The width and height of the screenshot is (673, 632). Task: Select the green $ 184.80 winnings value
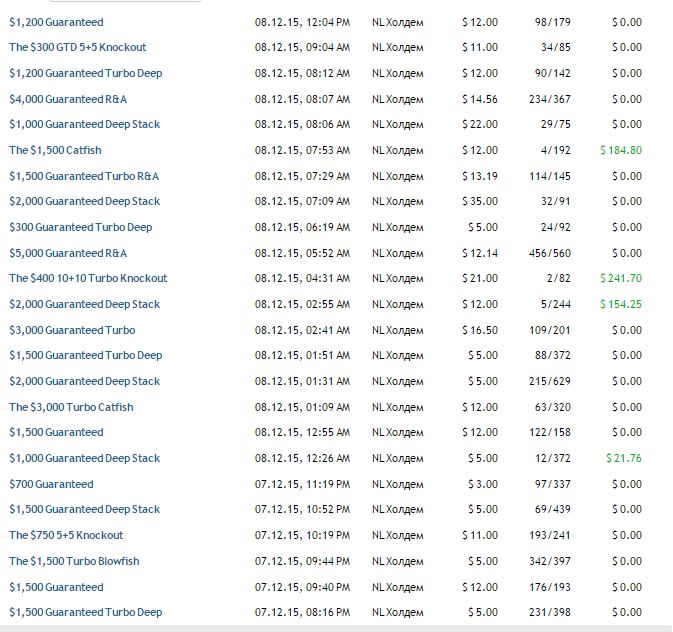621,150
